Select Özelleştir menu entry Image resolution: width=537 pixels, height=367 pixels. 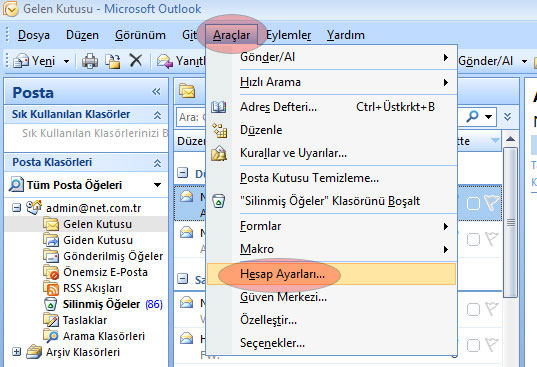coord(331,320)
